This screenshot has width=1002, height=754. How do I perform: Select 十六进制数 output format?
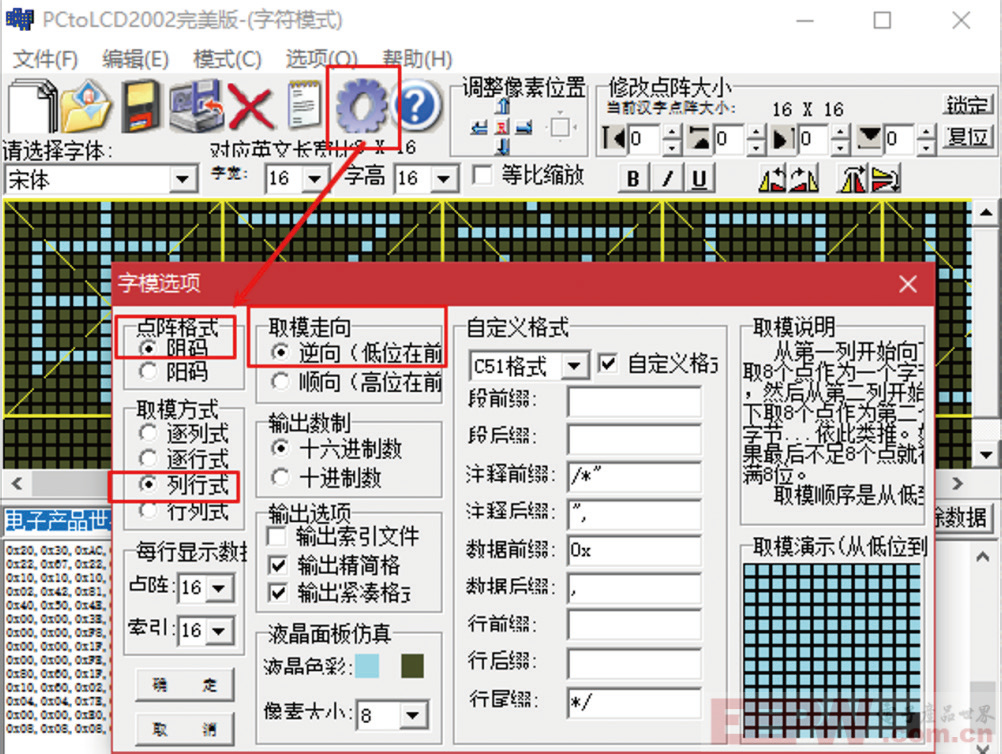[x=280, y=449]
